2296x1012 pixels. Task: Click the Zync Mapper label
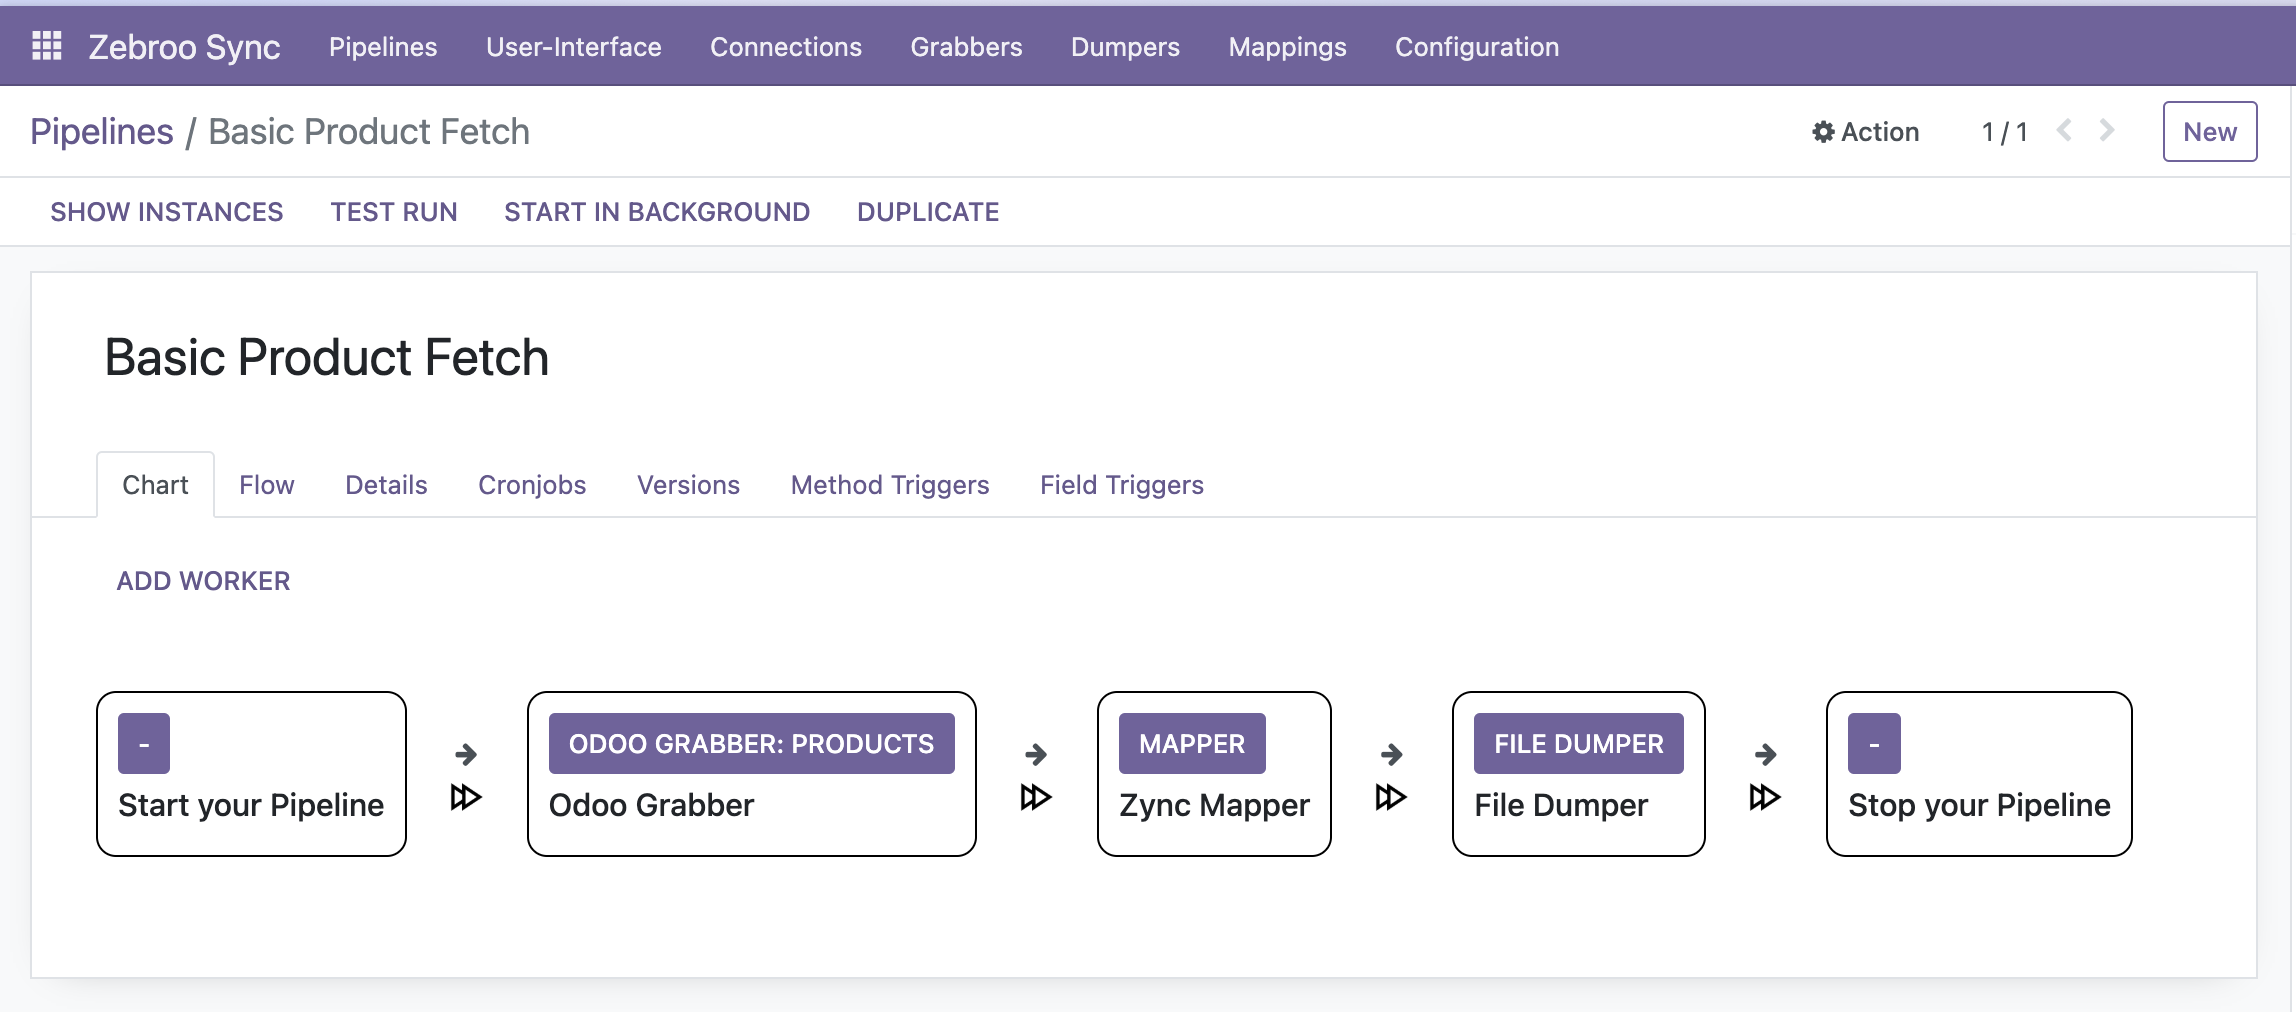click(x=1215, y=805)
